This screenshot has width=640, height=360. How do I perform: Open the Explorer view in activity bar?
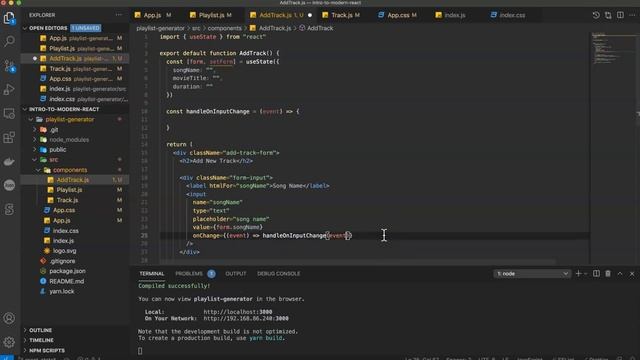tap(9, 18)
